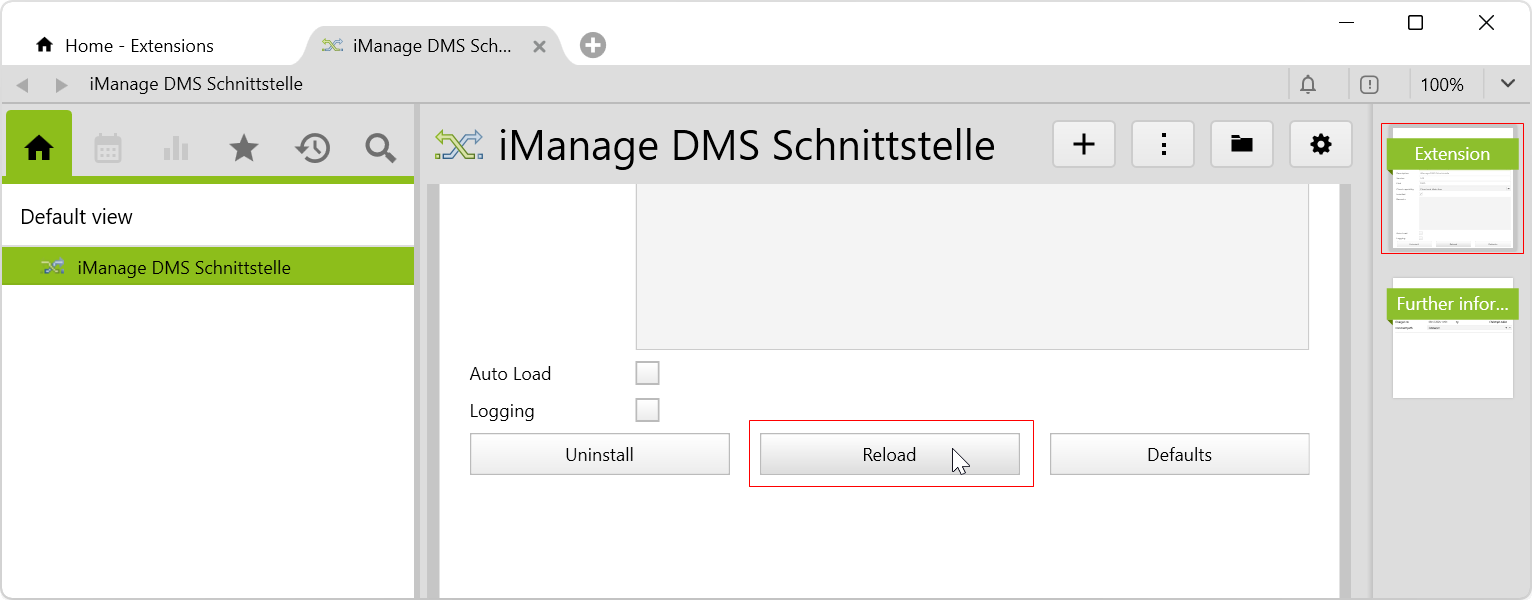Click the Uninstall button
The height and width of the screenshot is (600, 1532).
coord(600,455)
